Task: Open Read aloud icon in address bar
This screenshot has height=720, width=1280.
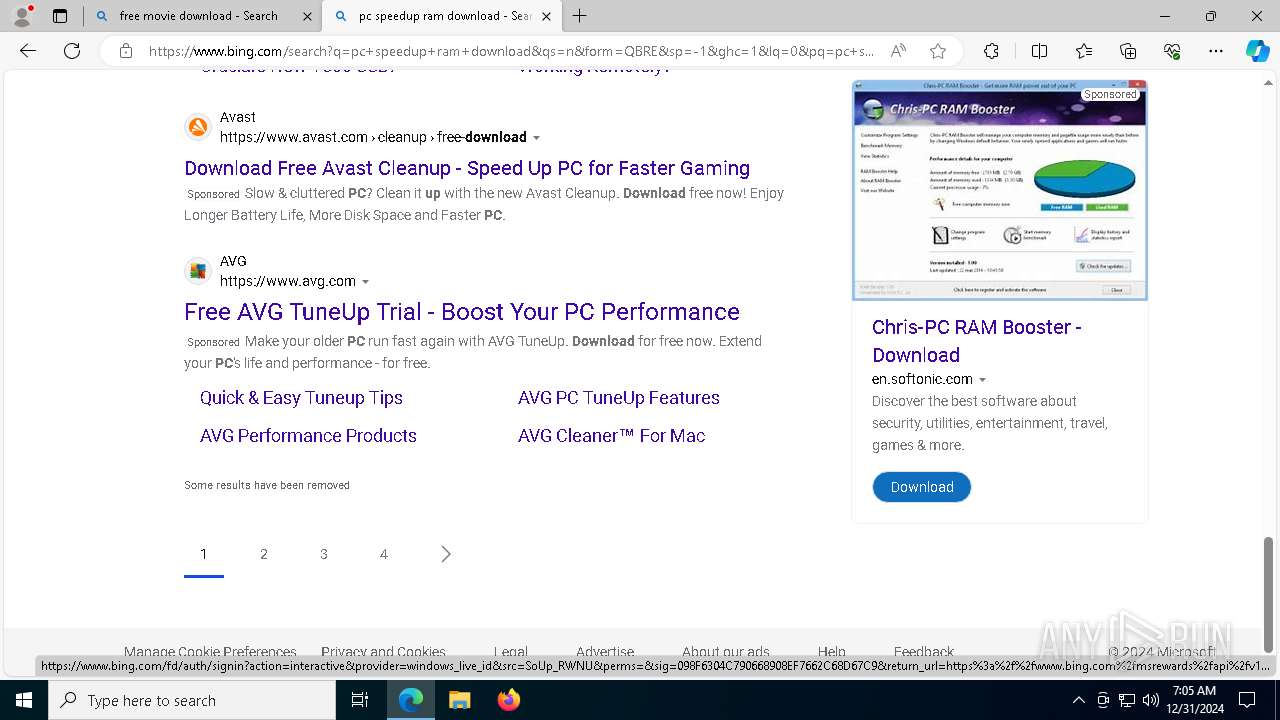Action: (x=898, y=51)
